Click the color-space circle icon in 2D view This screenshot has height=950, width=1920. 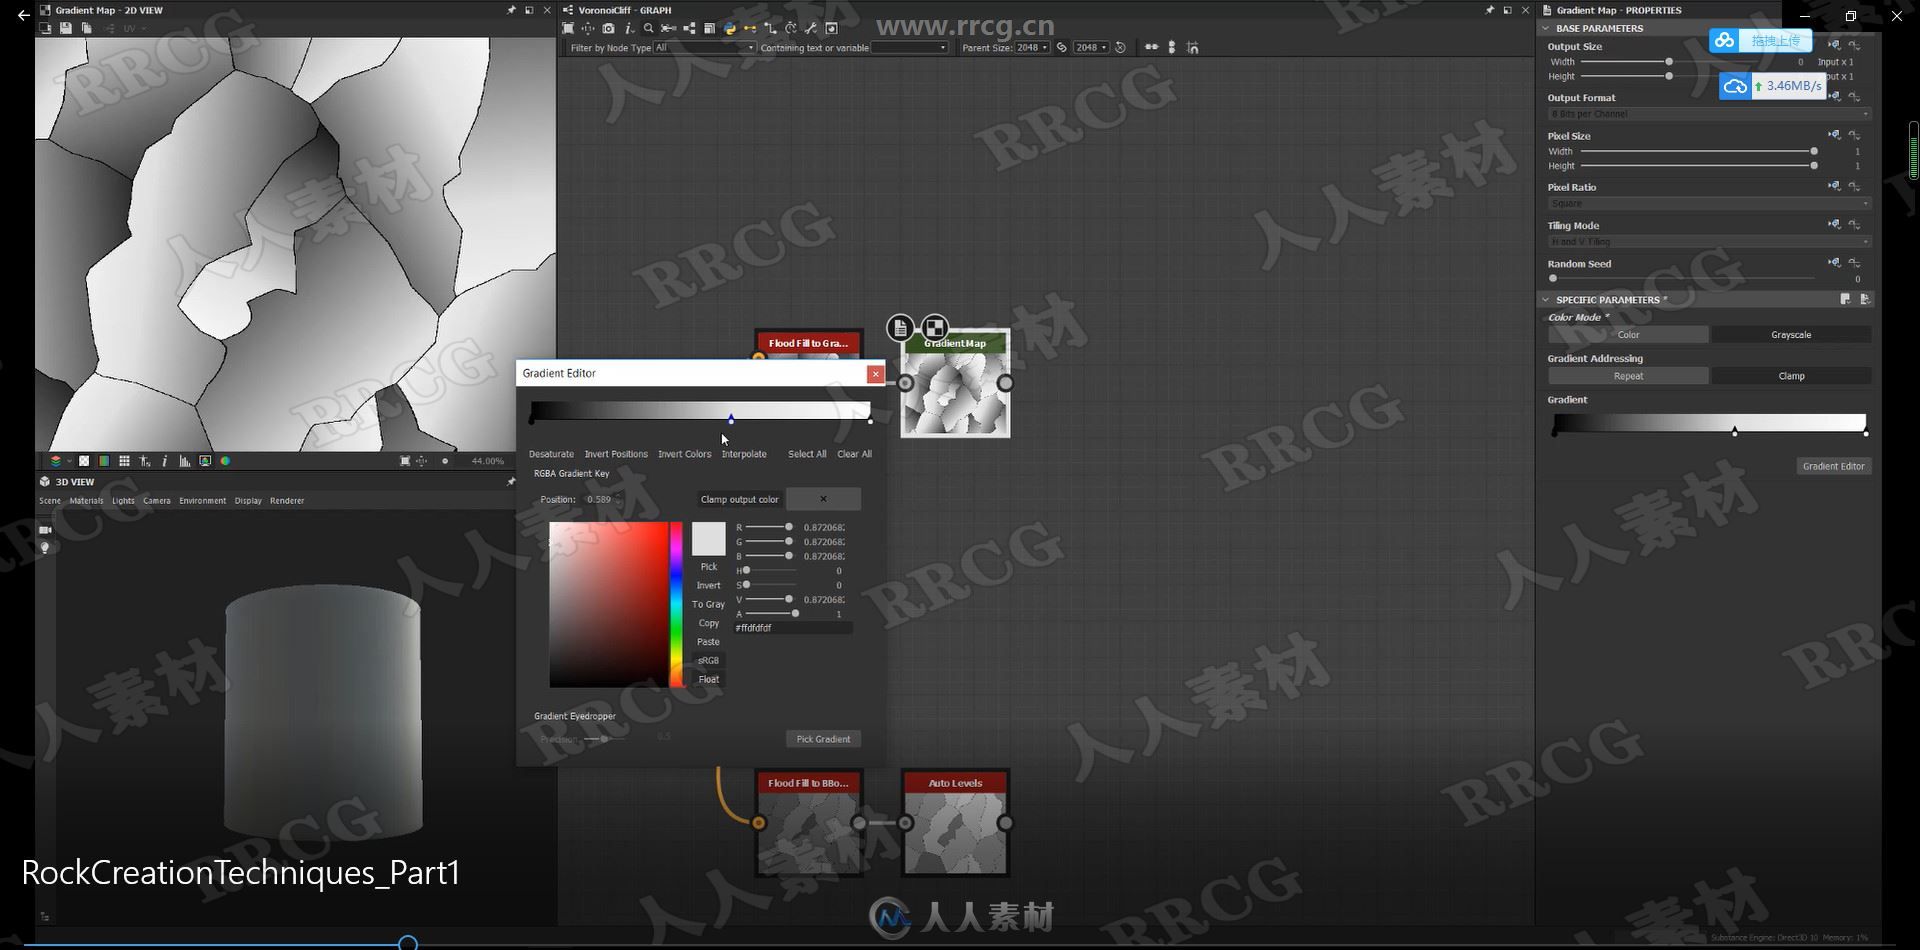coord(225,461)
